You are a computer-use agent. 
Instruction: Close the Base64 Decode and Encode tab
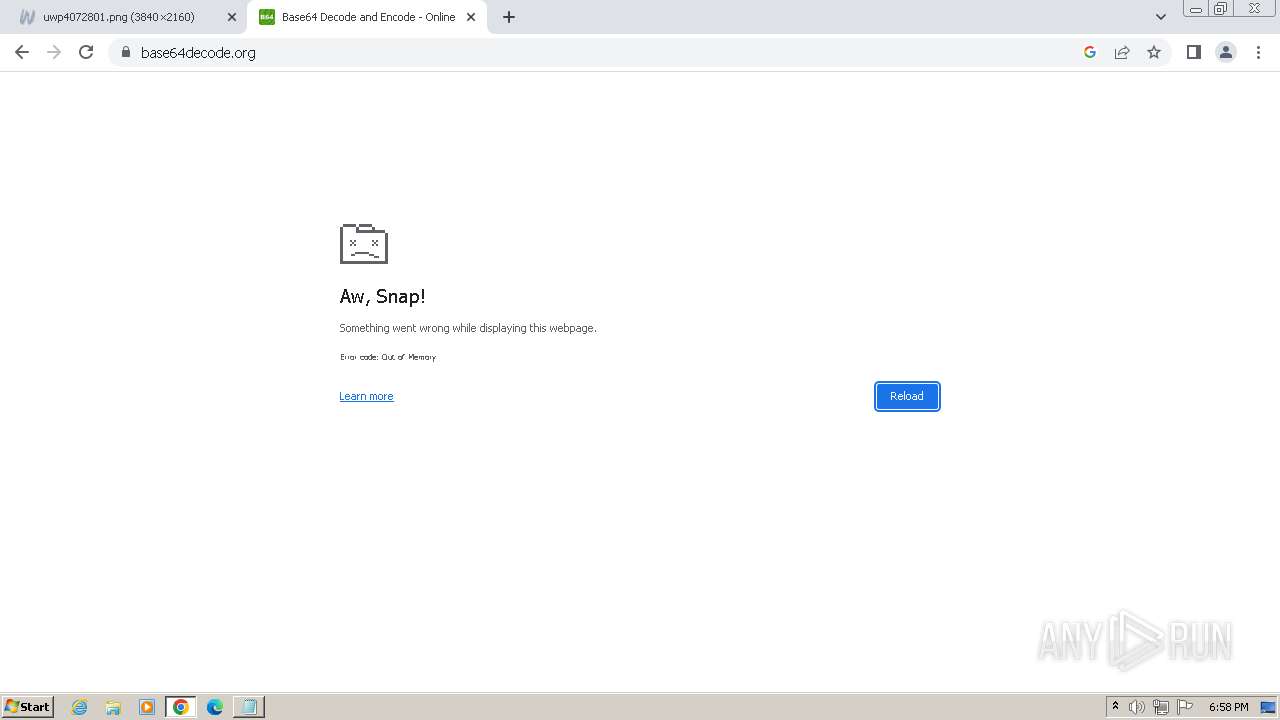coord(471,17)
